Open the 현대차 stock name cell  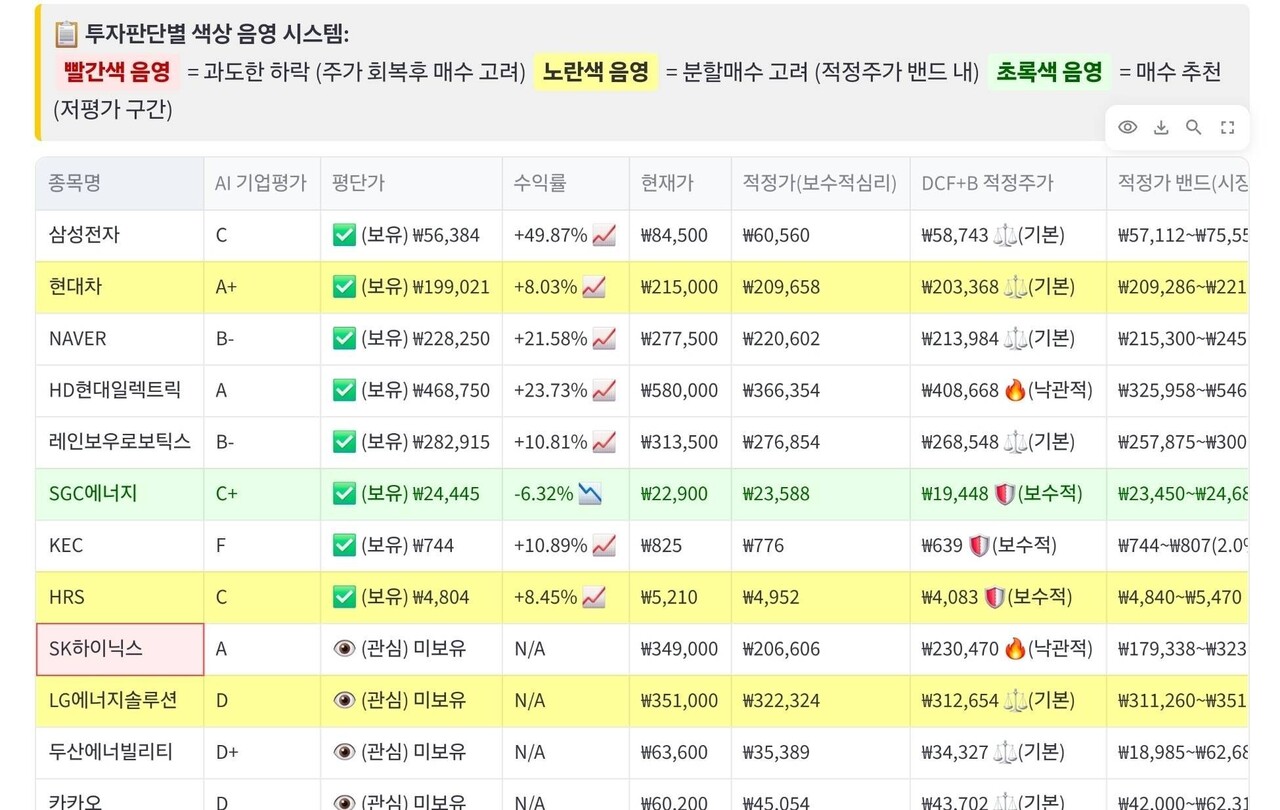tap(73, 287)
